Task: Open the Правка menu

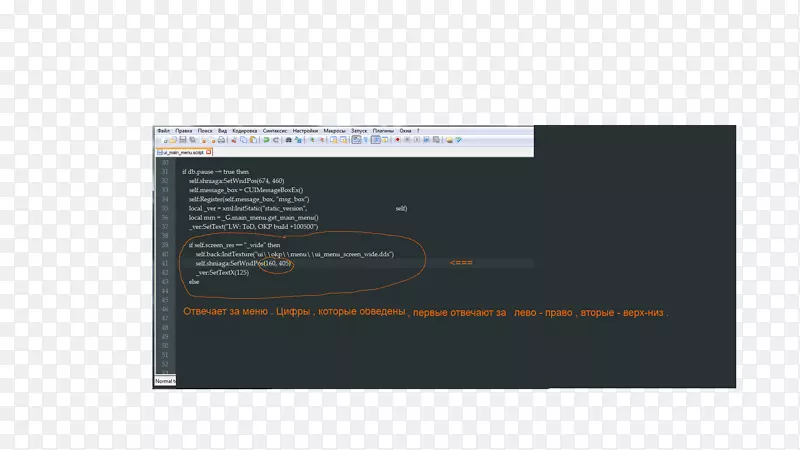Action: [184, 131]
